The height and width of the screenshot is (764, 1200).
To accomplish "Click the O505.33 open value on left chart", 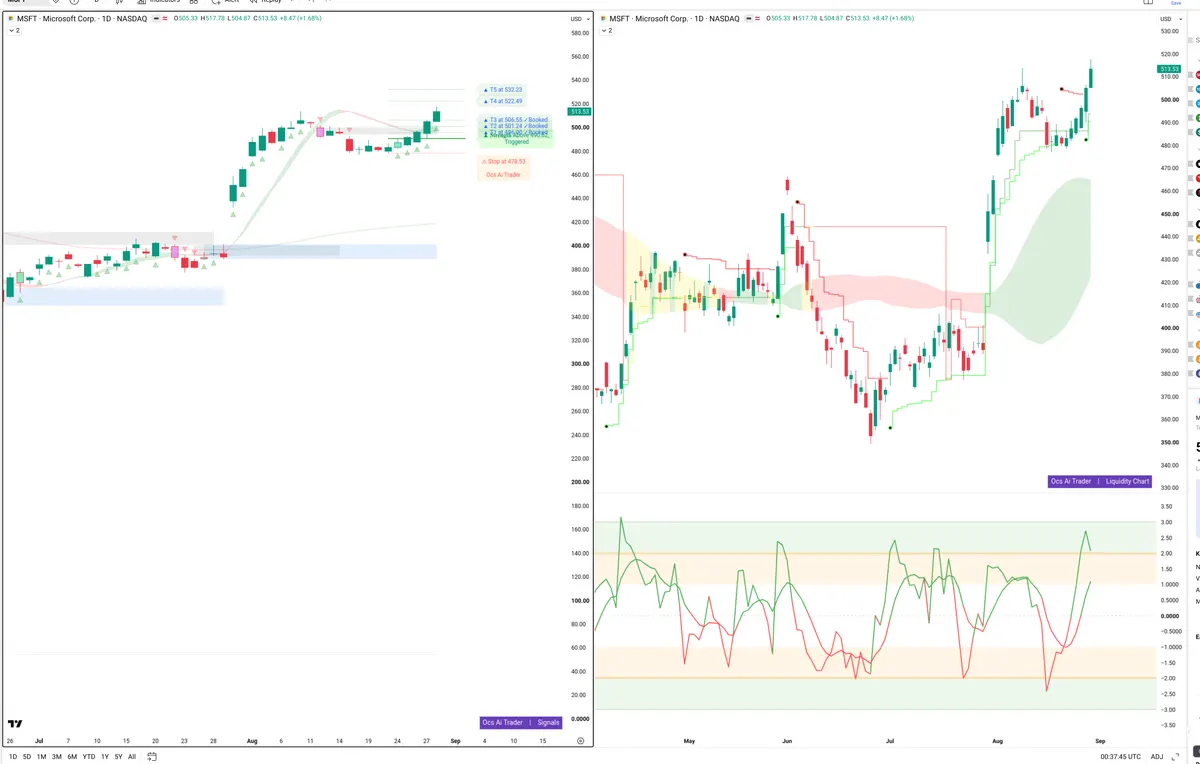I will tap(186, 19).
